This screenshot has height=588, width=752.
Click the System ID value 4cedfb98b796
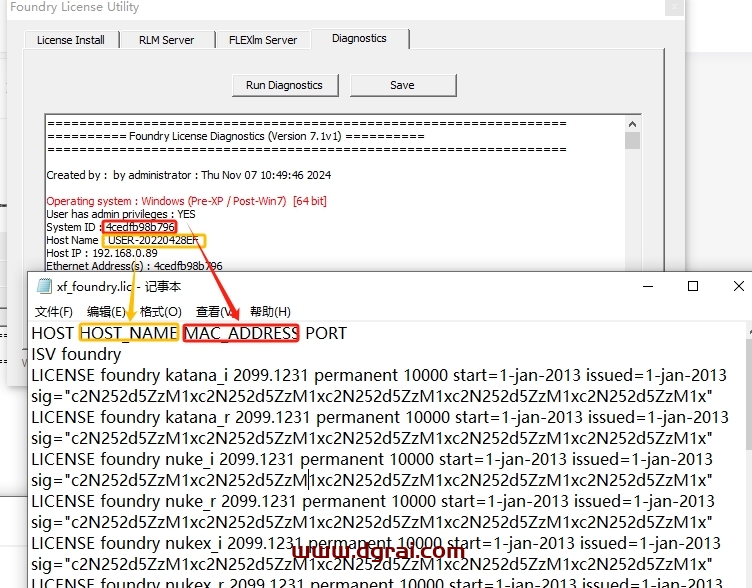tap(140, 227)
